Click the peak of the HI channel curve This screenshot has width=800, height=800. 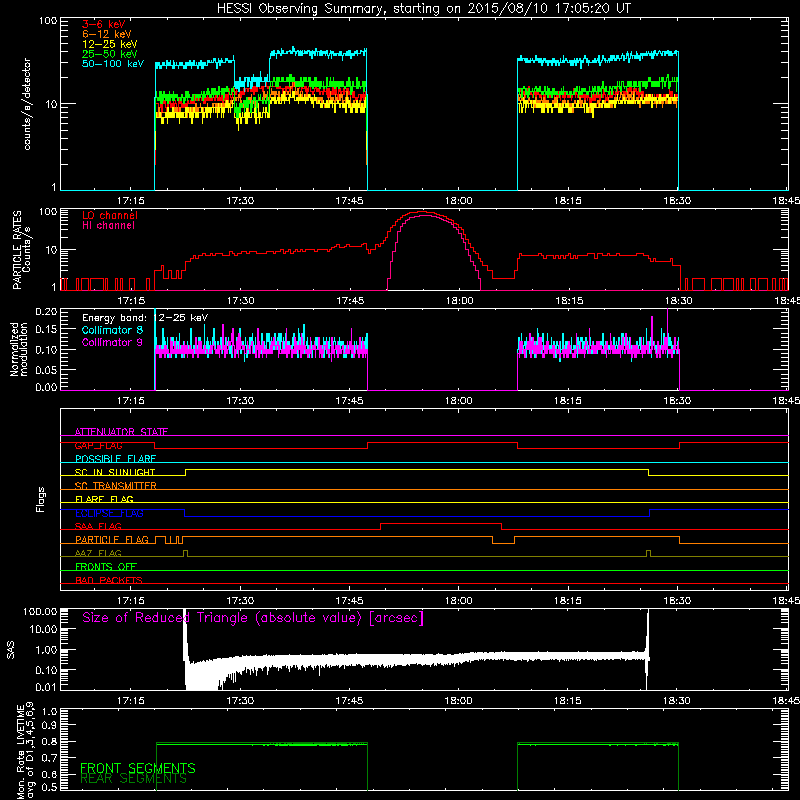(x=425, y=215)
